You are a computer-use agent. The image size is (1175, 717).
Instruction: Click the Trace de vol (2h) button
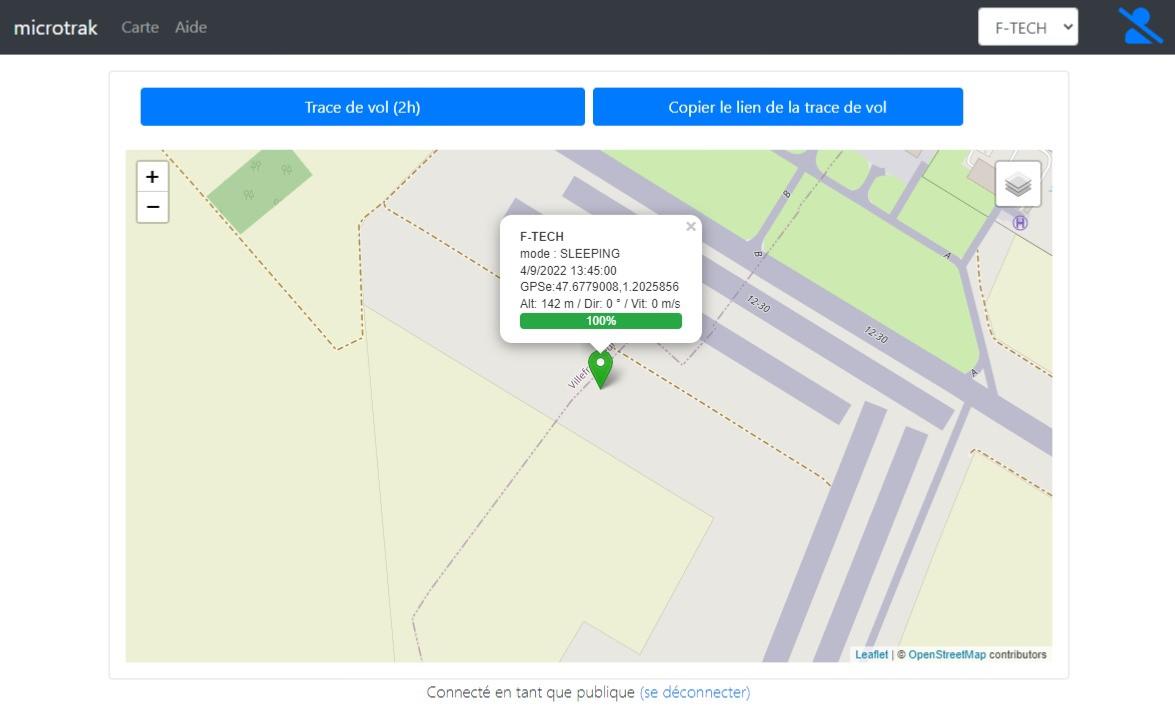(362, 107)
